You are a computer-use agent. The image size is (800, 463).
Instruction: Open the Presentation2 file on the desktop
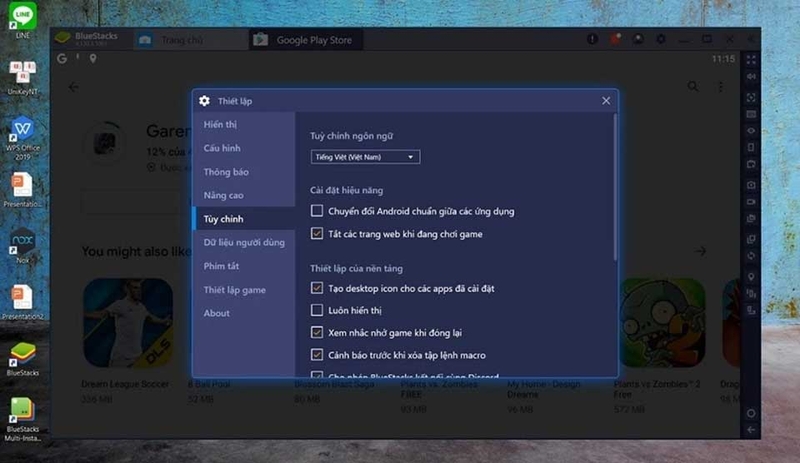22,302
